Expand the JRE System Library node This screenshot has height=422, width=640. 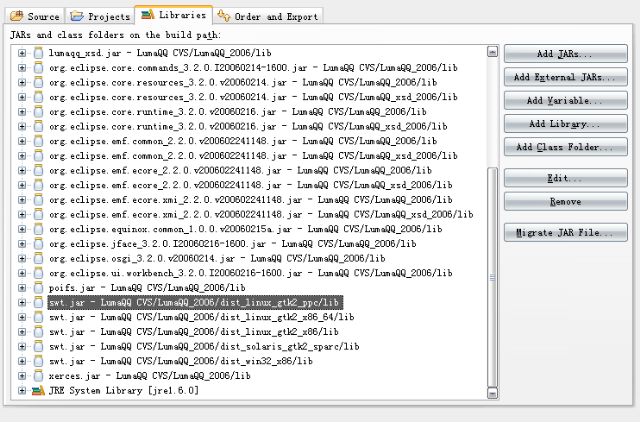(22, 391)
